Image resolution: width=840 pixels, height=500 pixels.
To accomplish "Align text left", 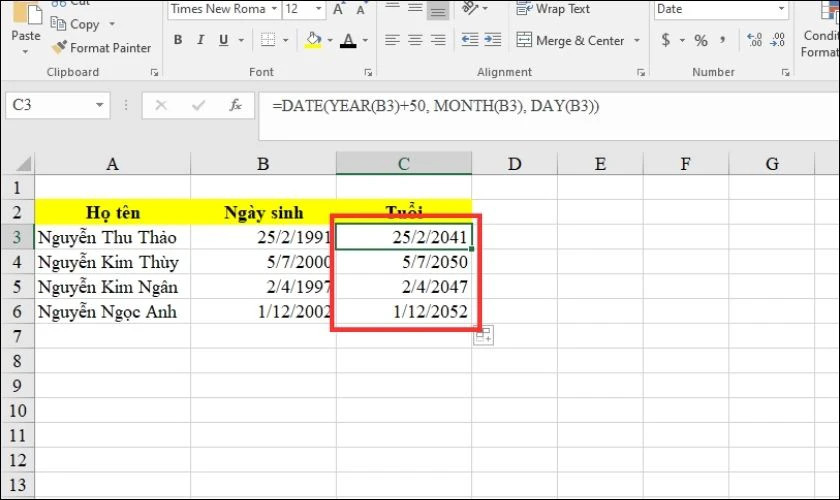I will tap(392, 40).
